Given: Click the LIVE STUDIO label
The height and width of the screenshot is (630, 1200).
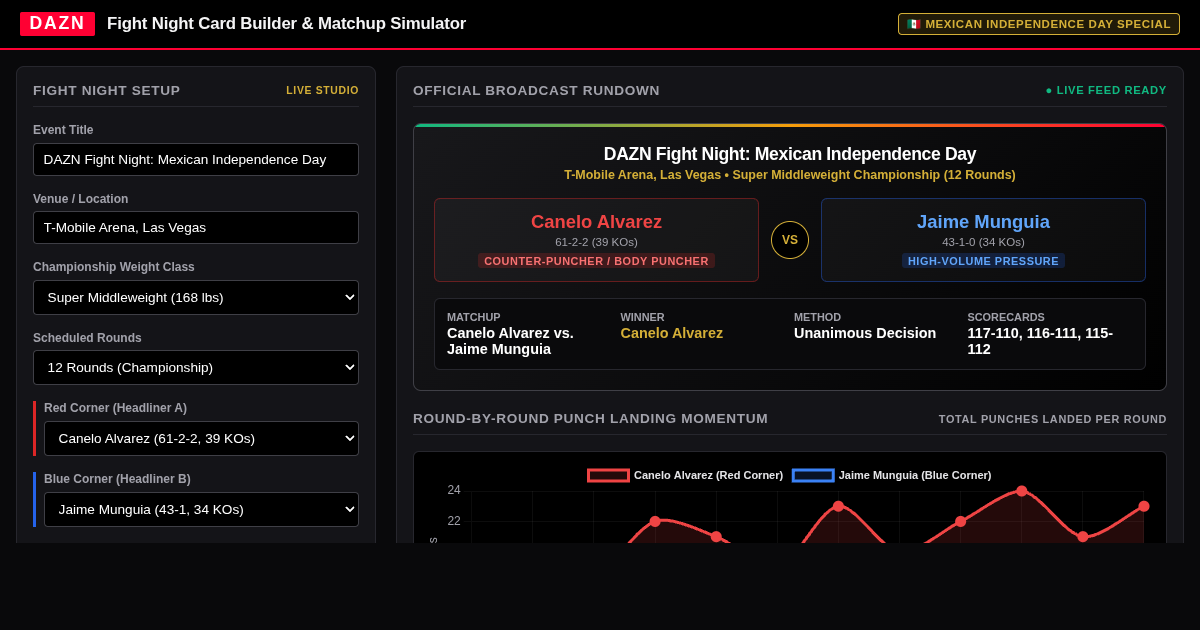Looking at the screenshot, I should (x=322, y=90).
